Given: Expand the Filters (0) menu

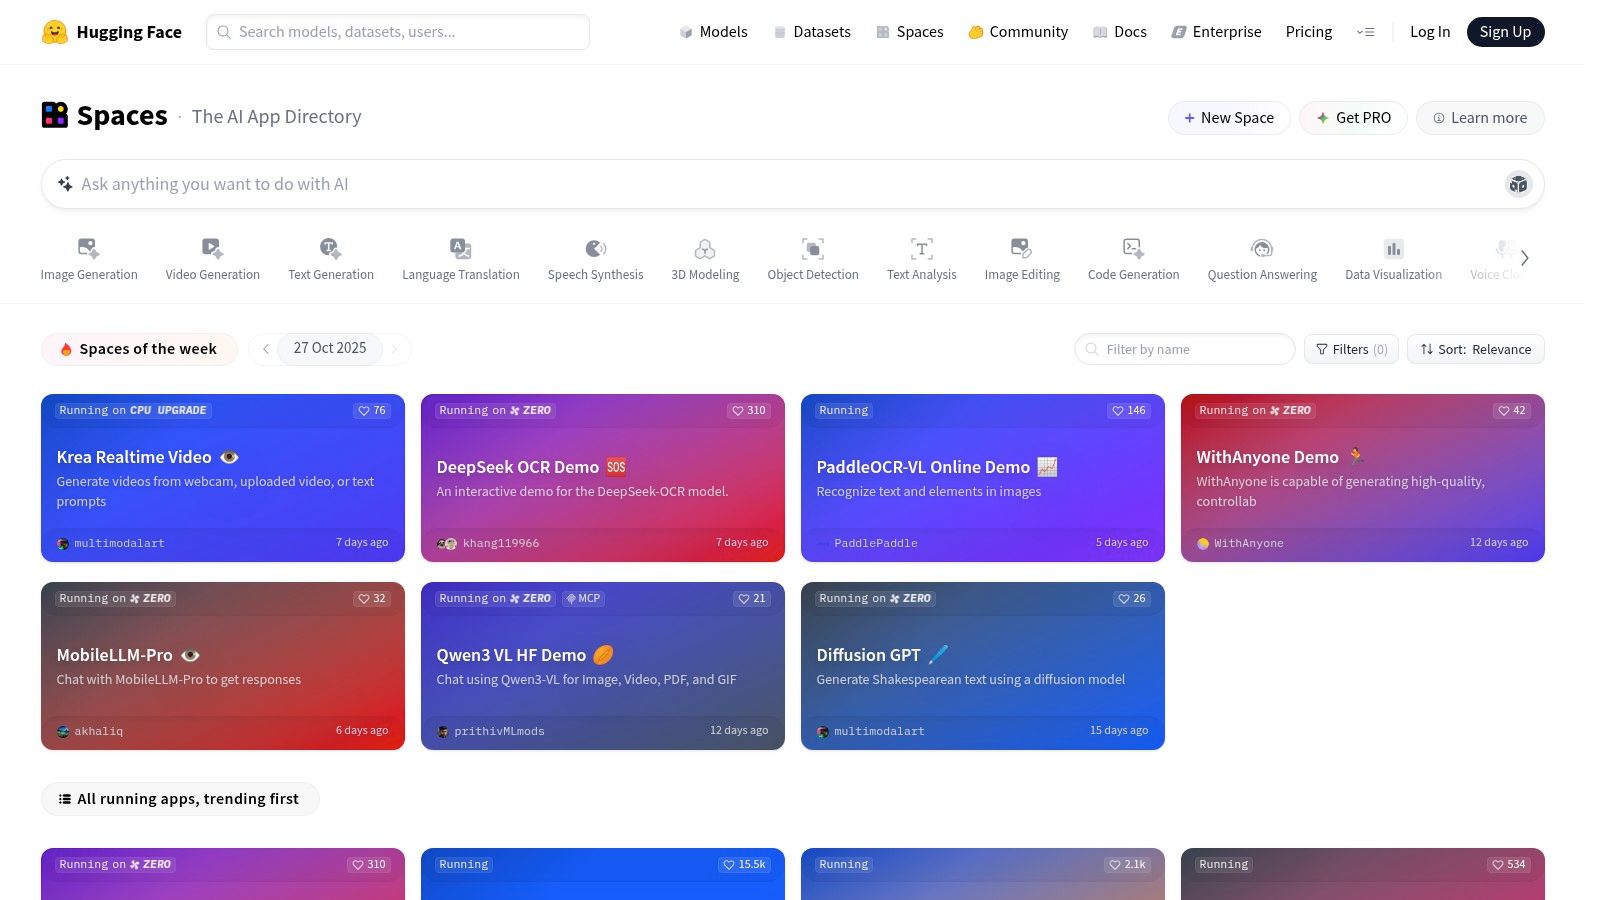Looking at the screenshot, I should click(x=1351, y=349).
